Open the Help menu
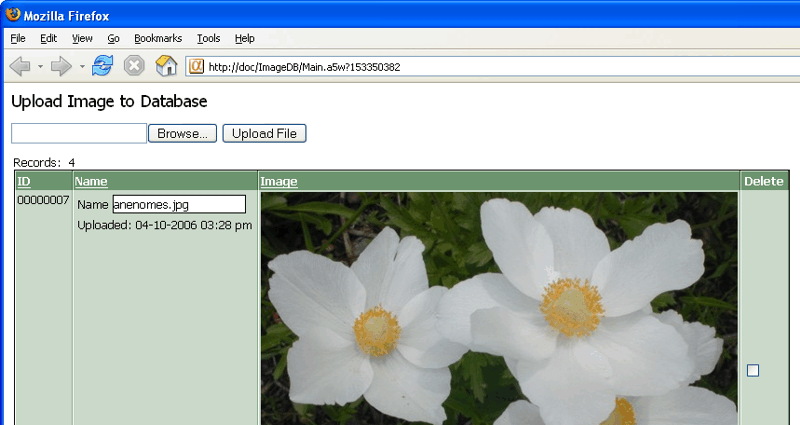The image size is (800, 425). (x=244, y=38)
